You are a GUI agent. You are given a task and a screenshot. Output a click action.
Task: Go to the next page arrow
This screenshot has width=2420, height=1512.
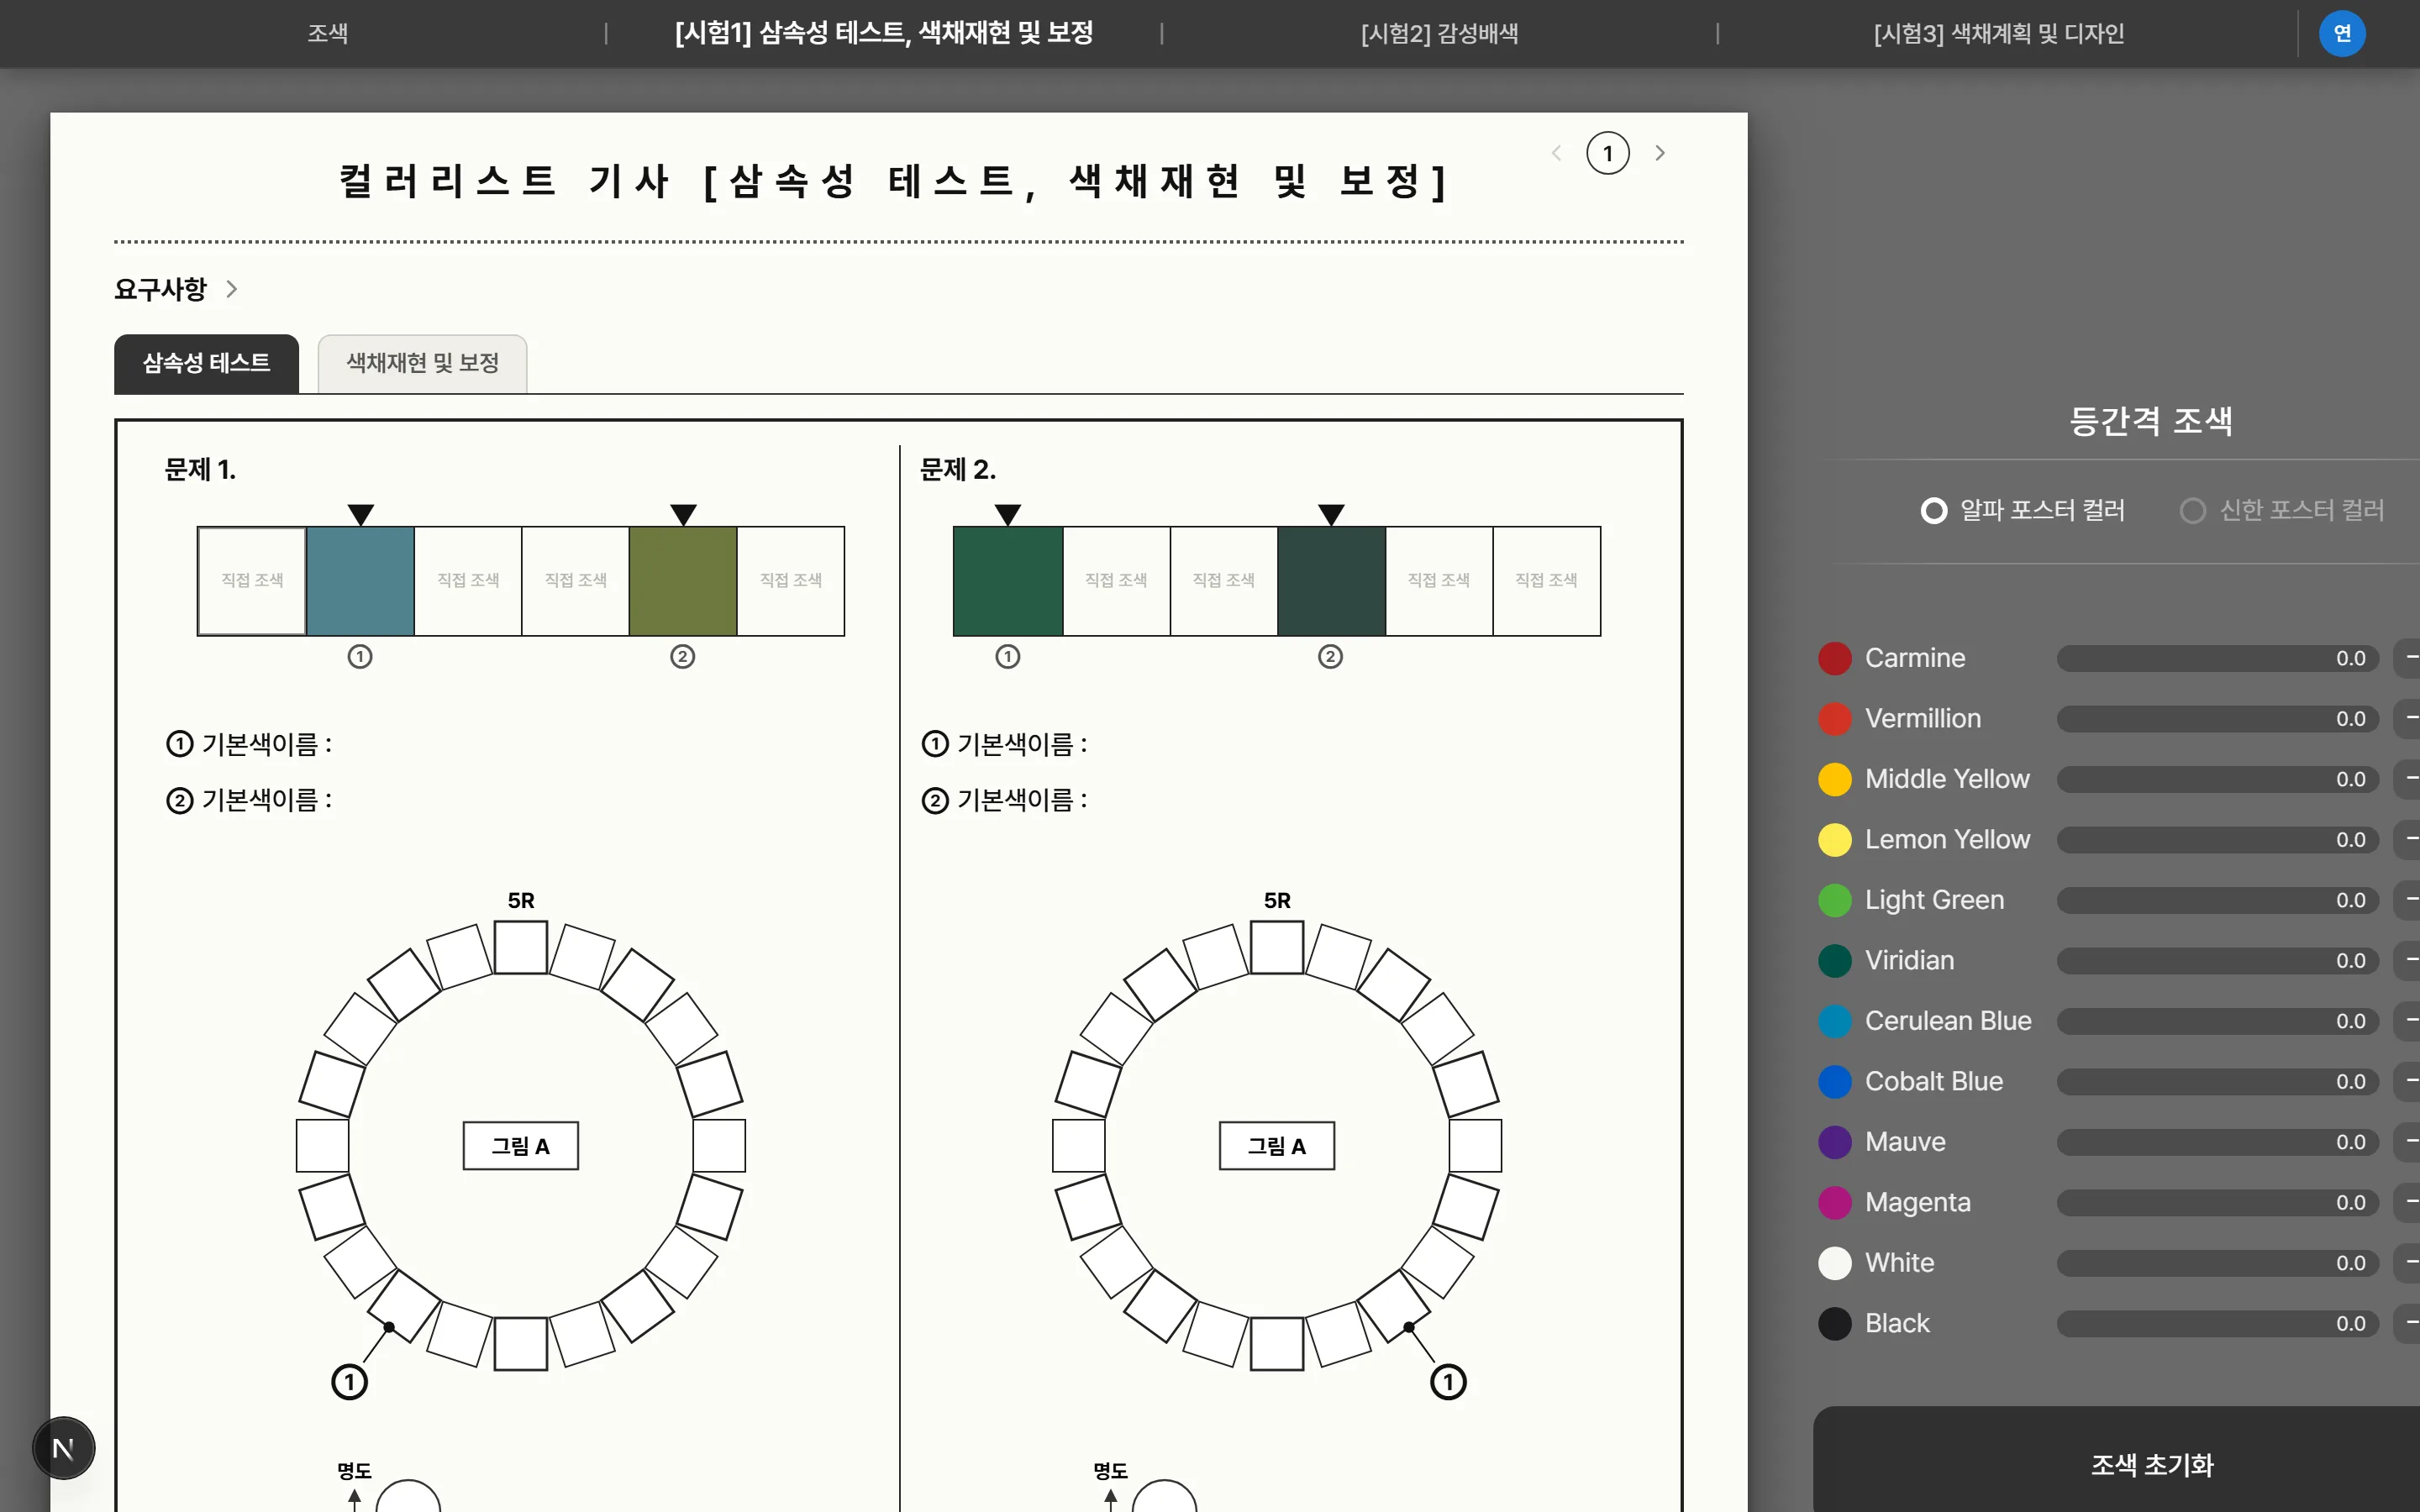click(1660, 153)
